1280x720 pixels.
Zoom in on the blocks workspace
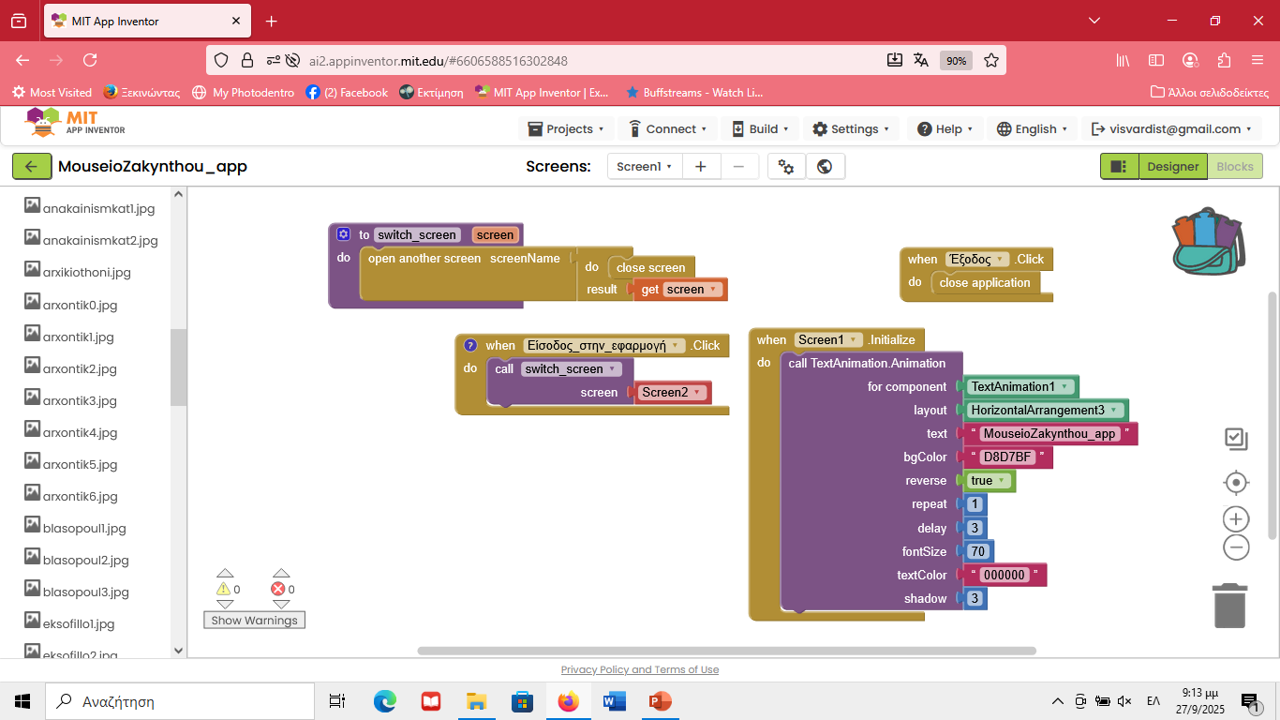(x=1236, y=519)
